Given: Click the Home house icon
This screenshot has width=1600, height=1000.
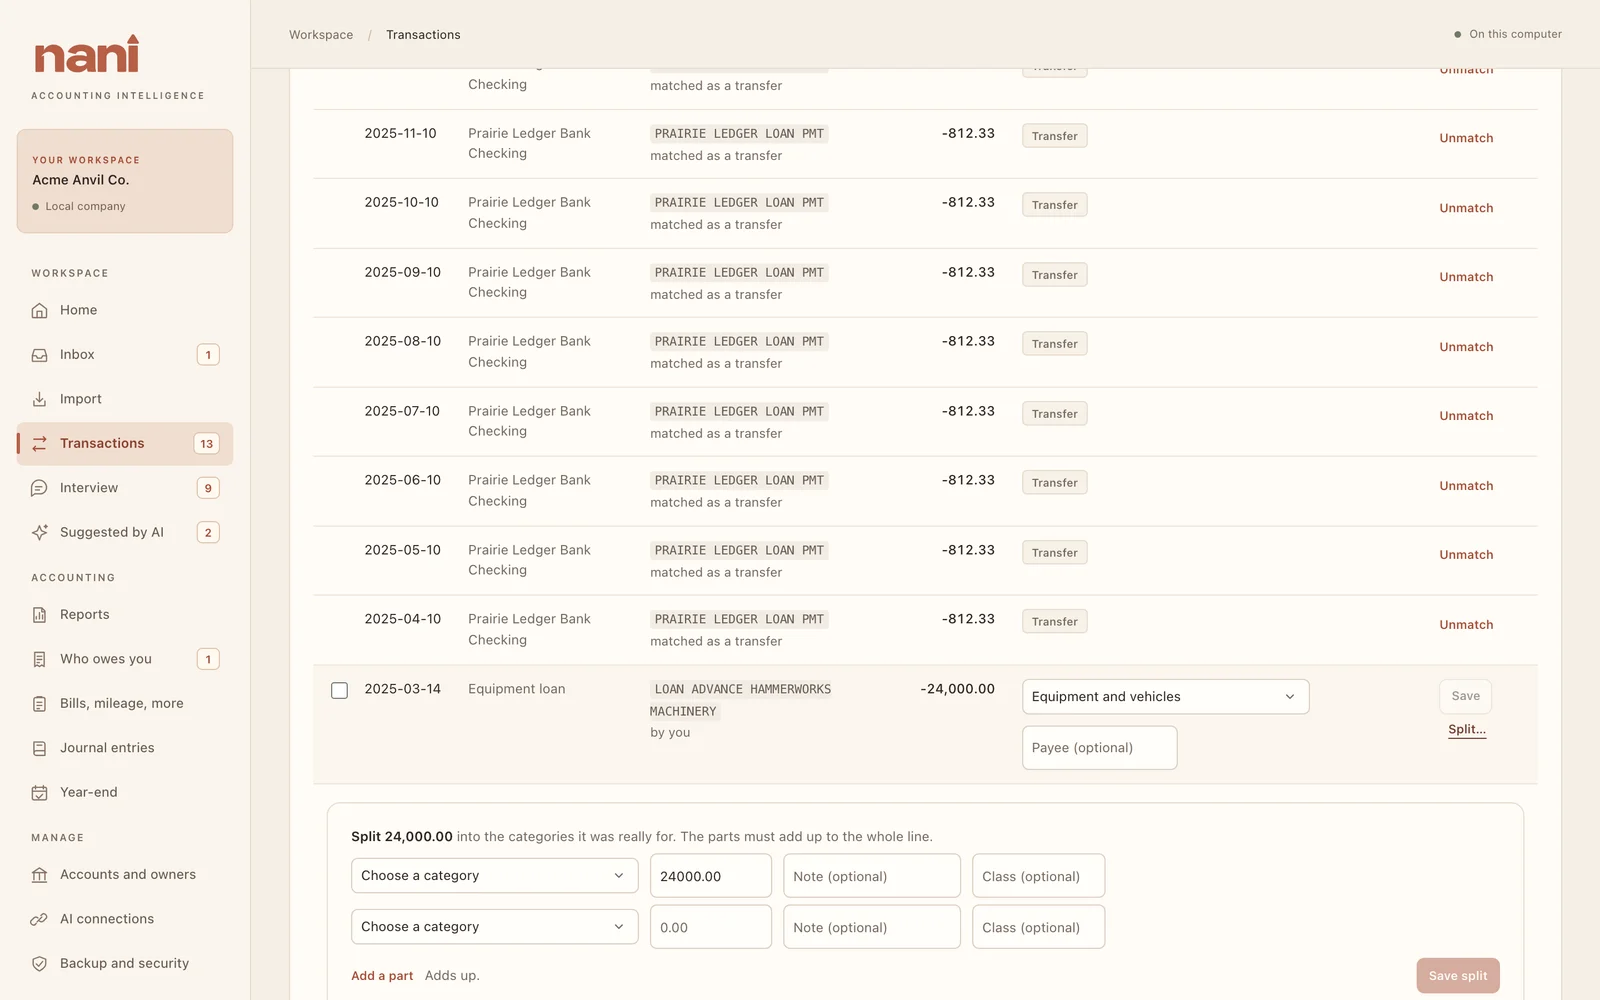Looking at the screenshot, I should [40, 310].
